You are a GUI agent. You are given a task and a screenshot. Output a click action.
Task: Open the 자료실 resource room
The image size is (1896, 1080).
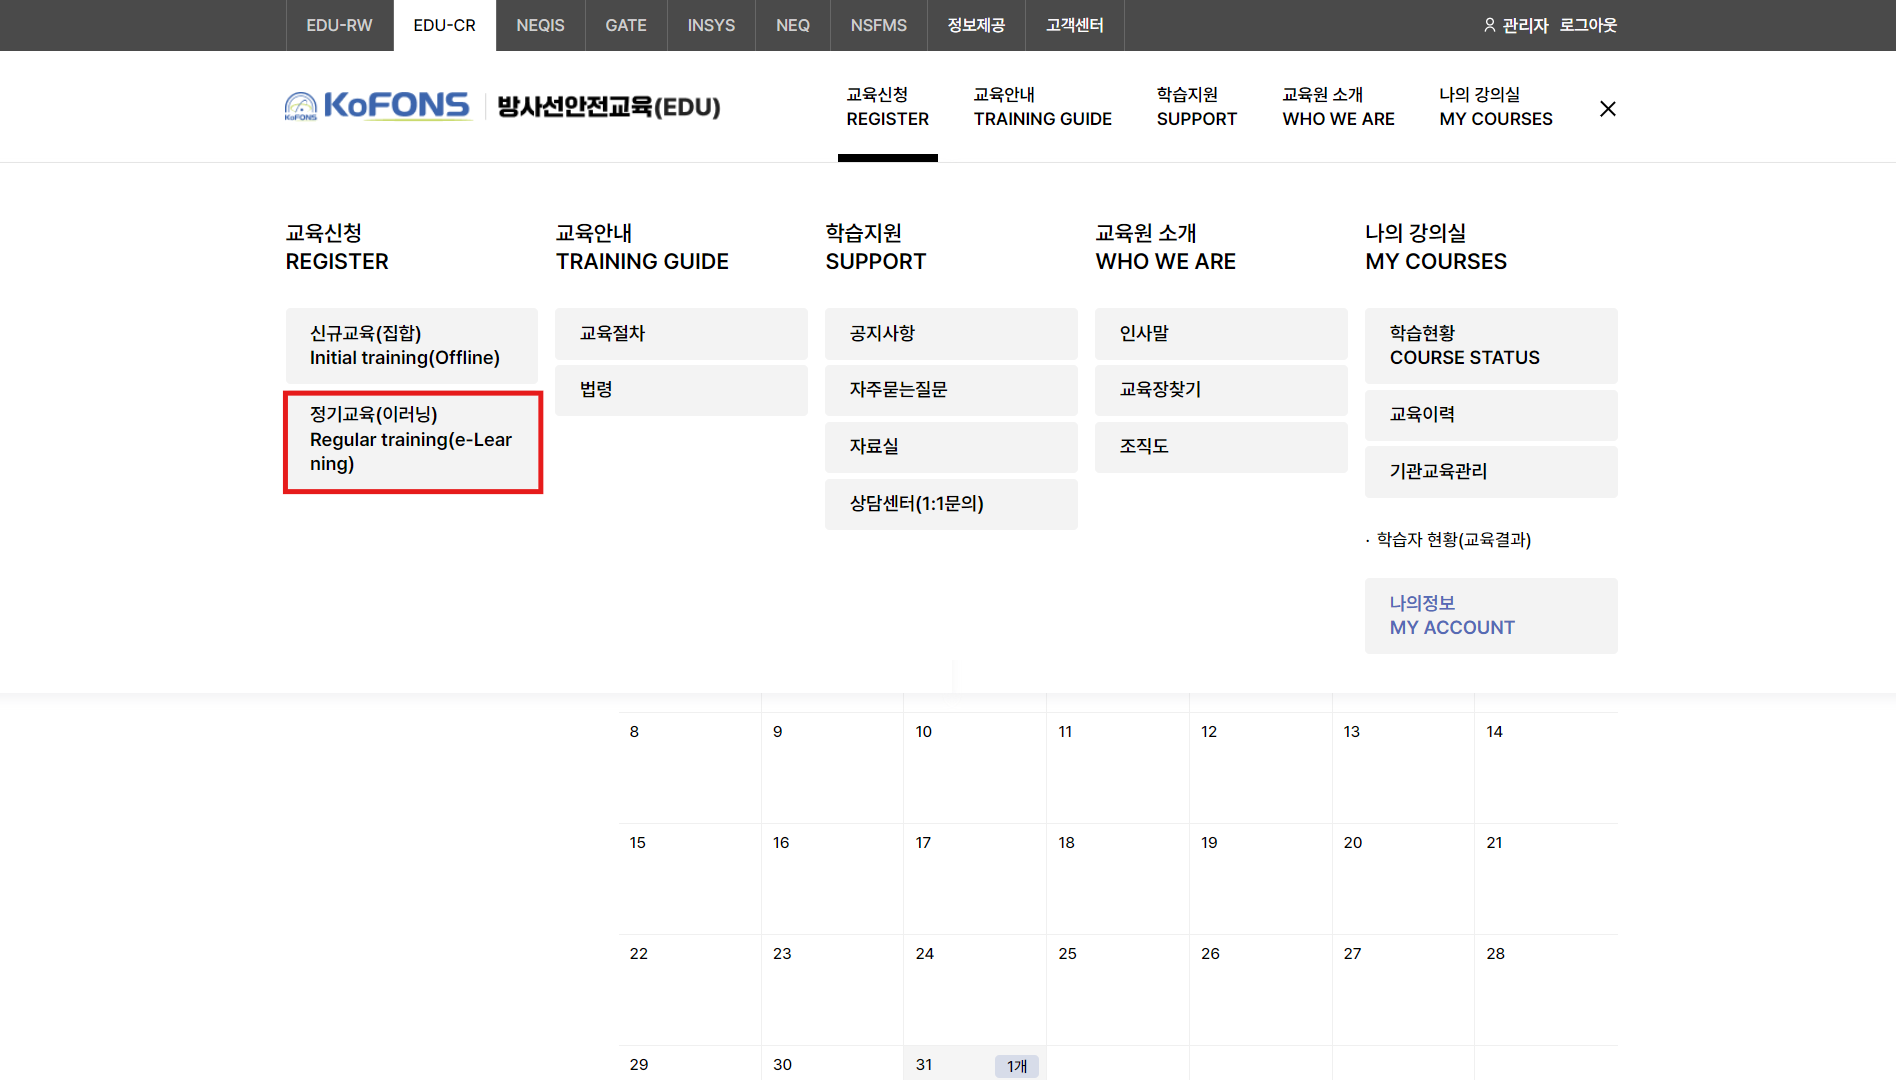pyautogui.click(x=951, y=447)
